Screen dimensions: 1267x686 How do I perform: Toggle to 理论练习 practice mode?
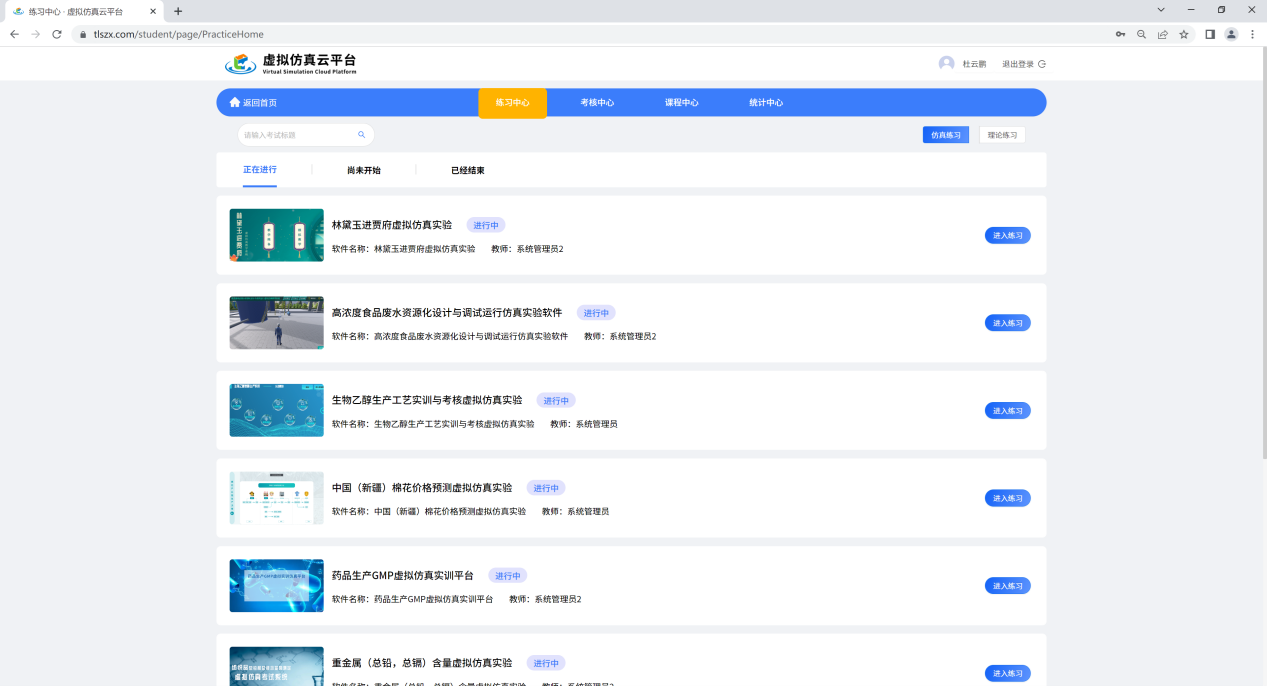click(x=1002, y=135)
